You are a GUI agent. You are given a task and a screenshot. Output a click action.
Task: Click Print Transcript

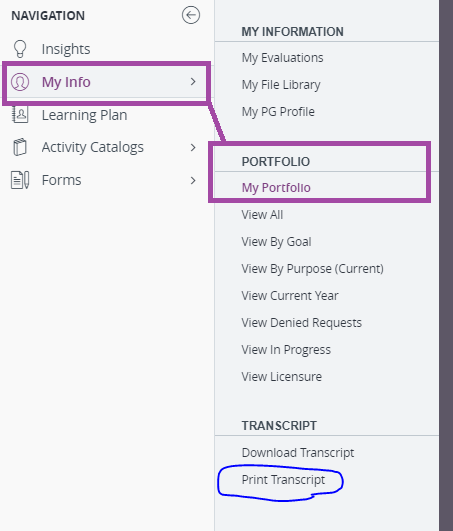coord(283,480)
